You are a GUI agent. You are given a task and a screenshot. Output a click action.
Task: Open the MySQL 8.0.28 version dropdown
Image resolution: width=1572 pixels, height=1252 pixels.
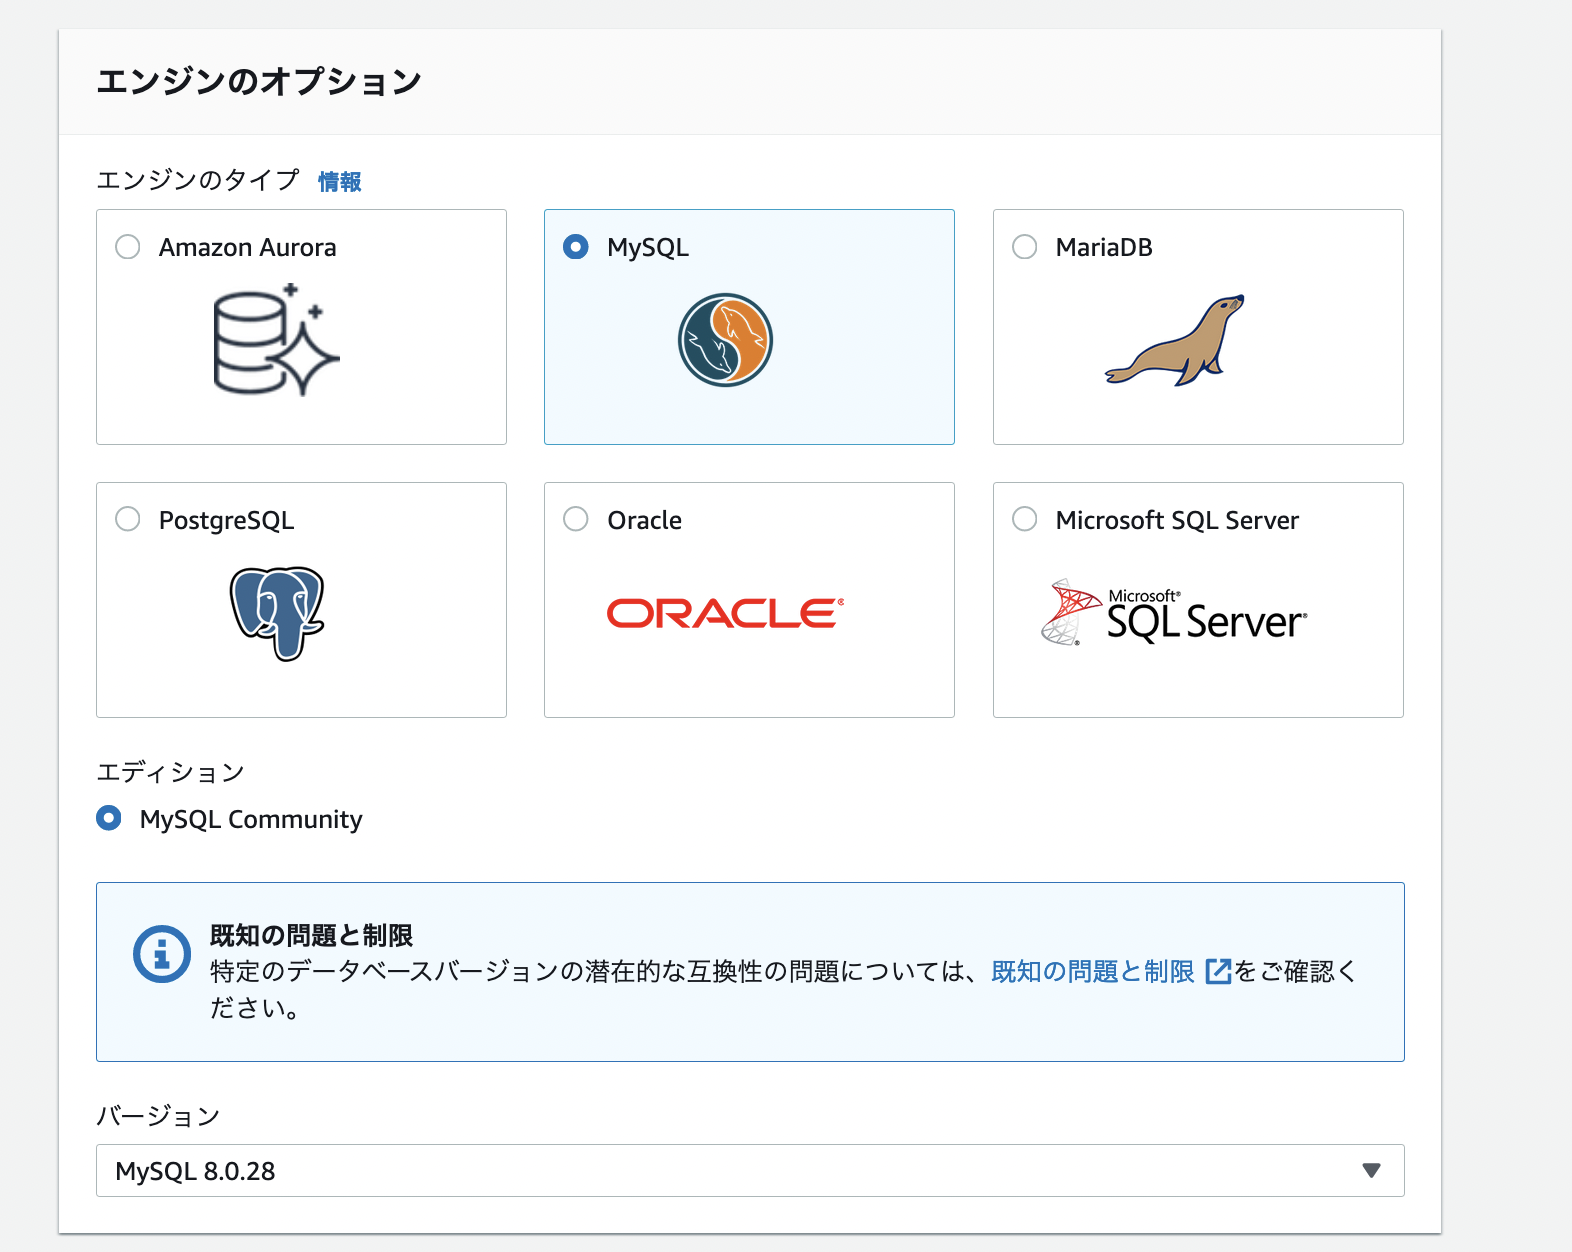(x=750, y=1170)
